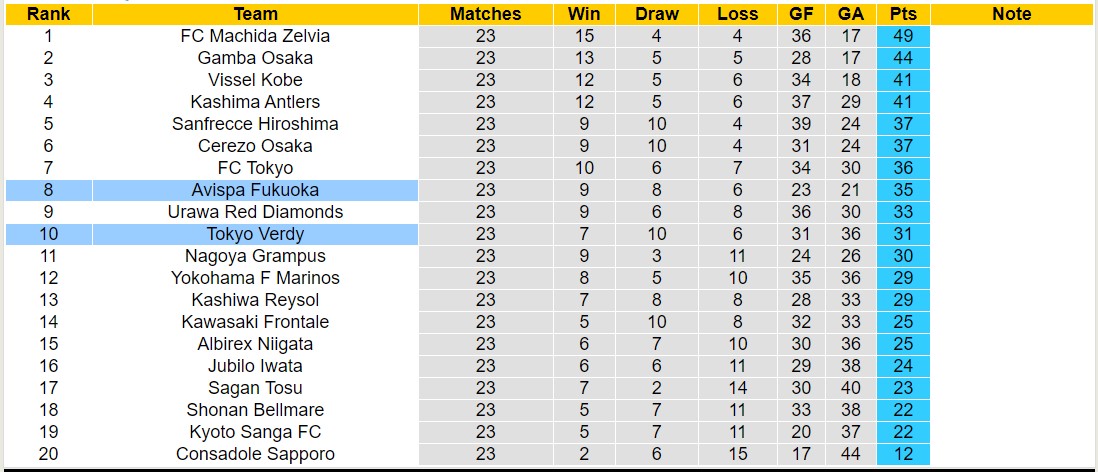
Task: Click Consadole Sapporo's 12 points cell
Action: pos(902,454)
